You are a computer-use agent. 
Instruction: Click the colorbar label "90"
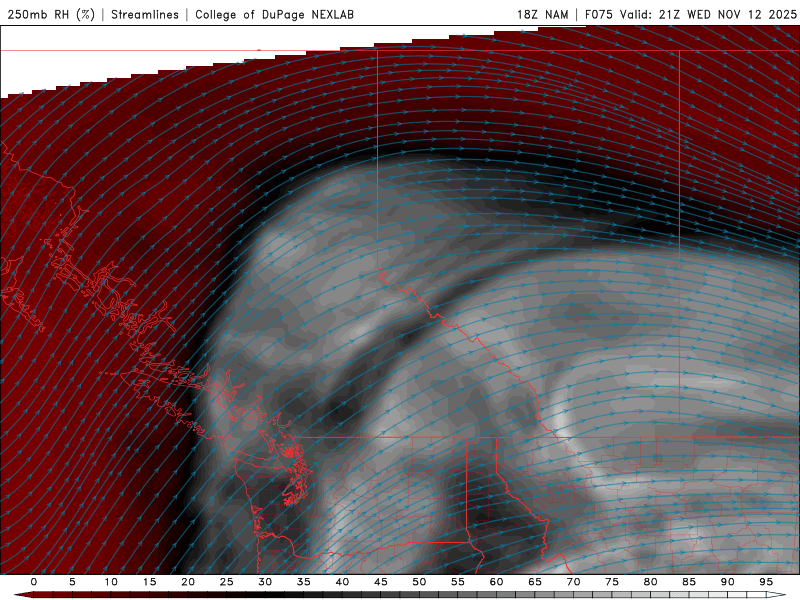(x=727, y=582)
